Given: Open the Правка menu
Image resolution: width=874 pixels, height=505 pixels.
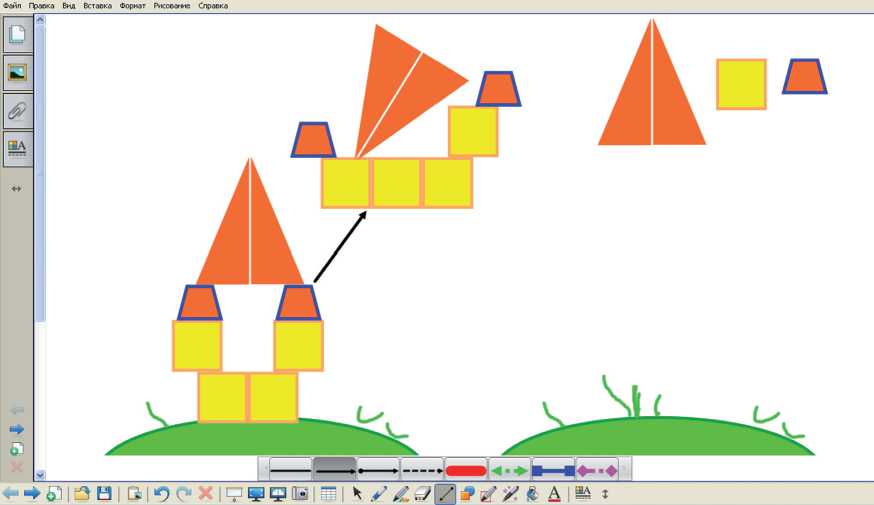Looking at the screenshot, I should coord(41,6).
